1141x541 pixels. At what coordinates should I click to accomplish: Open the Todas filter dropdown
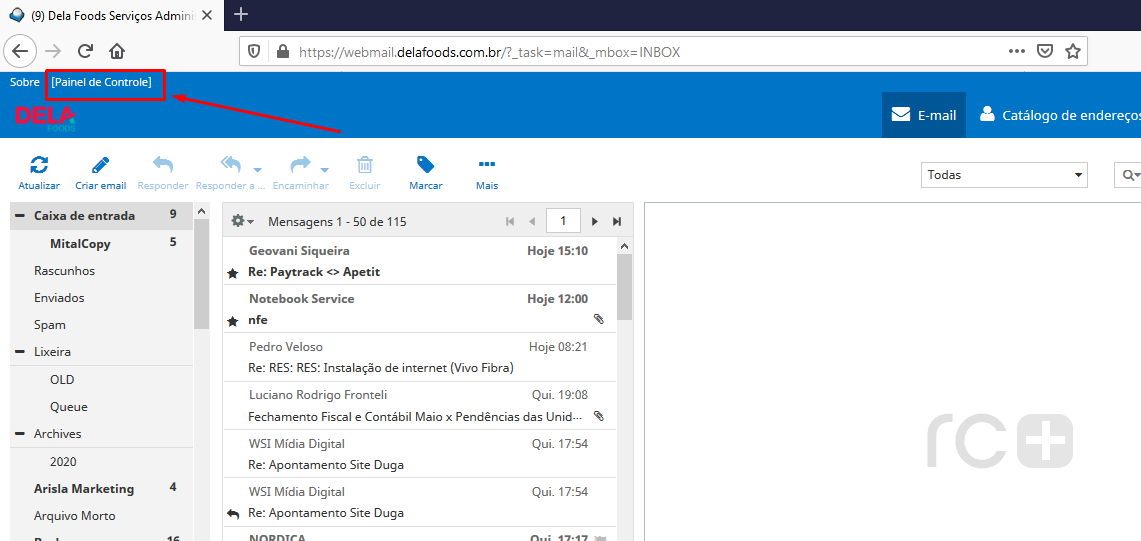(x=1004, y=175)
